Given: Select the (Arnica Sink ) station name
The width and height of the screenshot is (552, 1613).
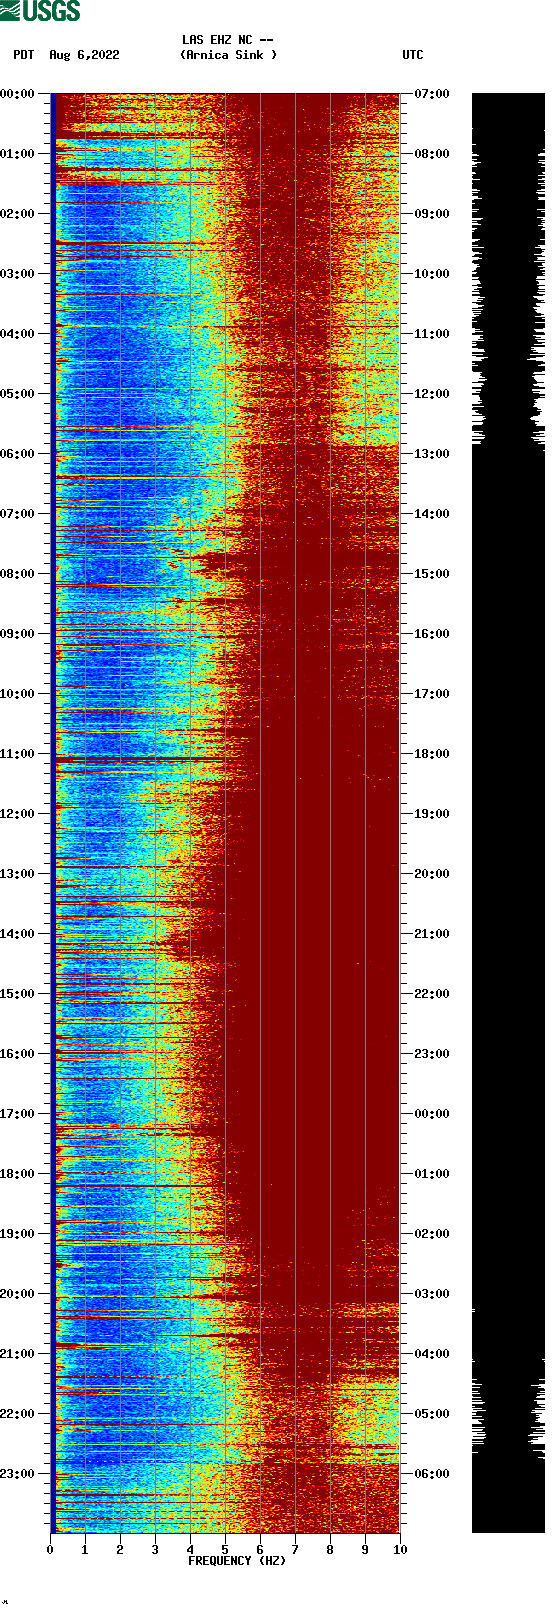Looking at the screenshot, I should coord(229,55).
